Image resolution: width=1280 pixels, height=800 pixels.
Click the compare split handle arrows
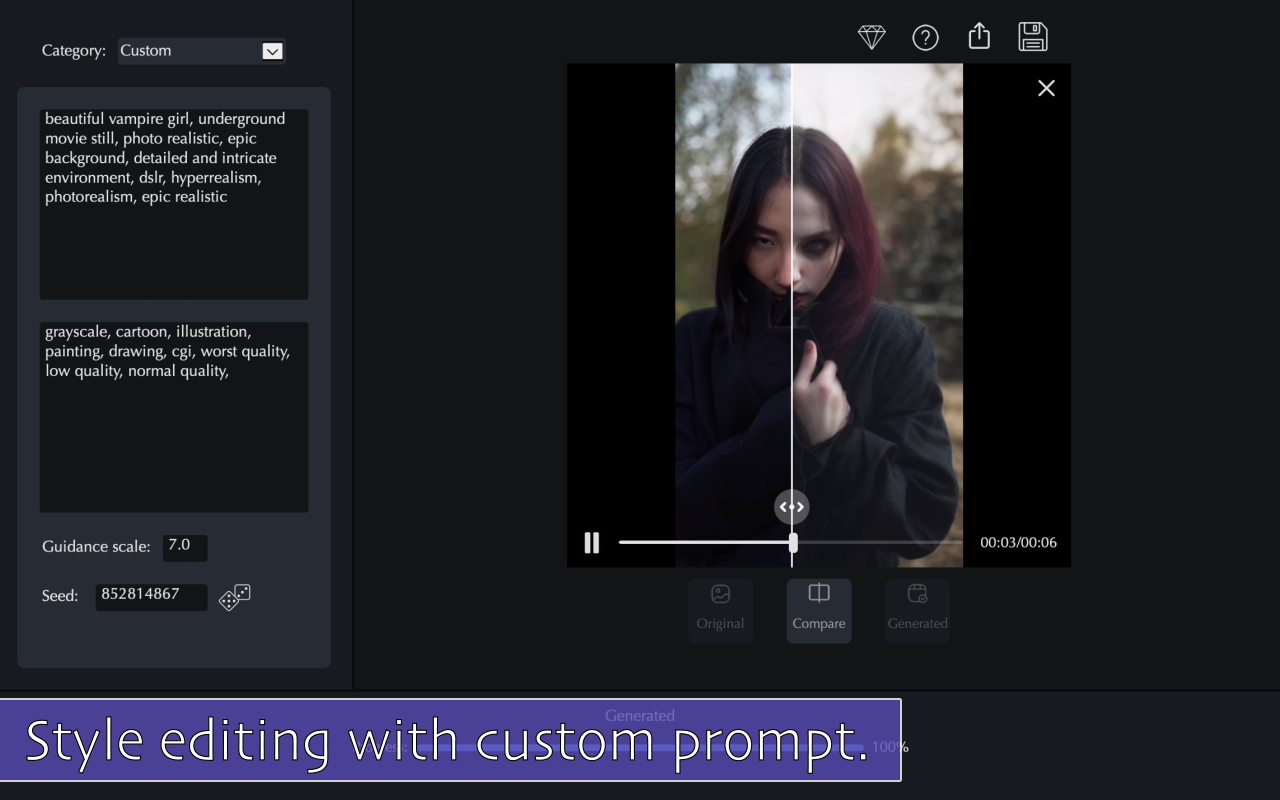click(x=791, y=507)
